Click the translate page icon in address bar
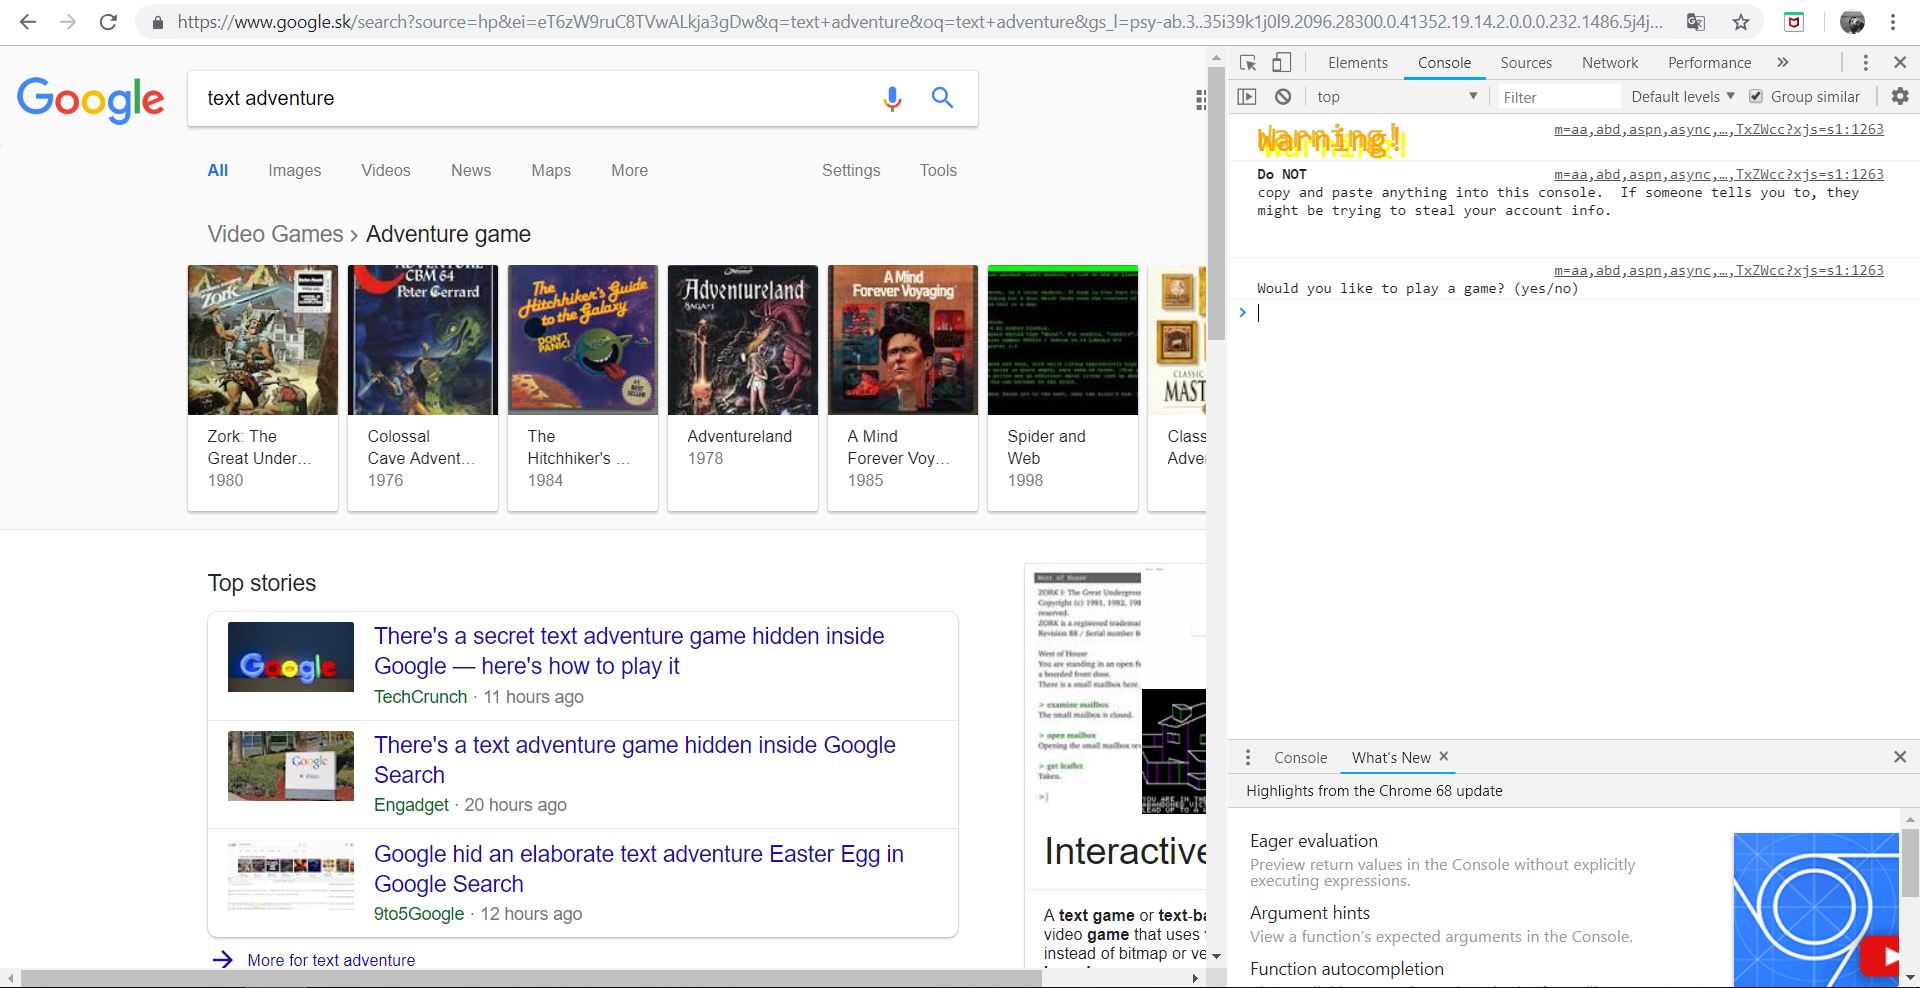This screenshot has height=988, width=1920. (1696, 22)
